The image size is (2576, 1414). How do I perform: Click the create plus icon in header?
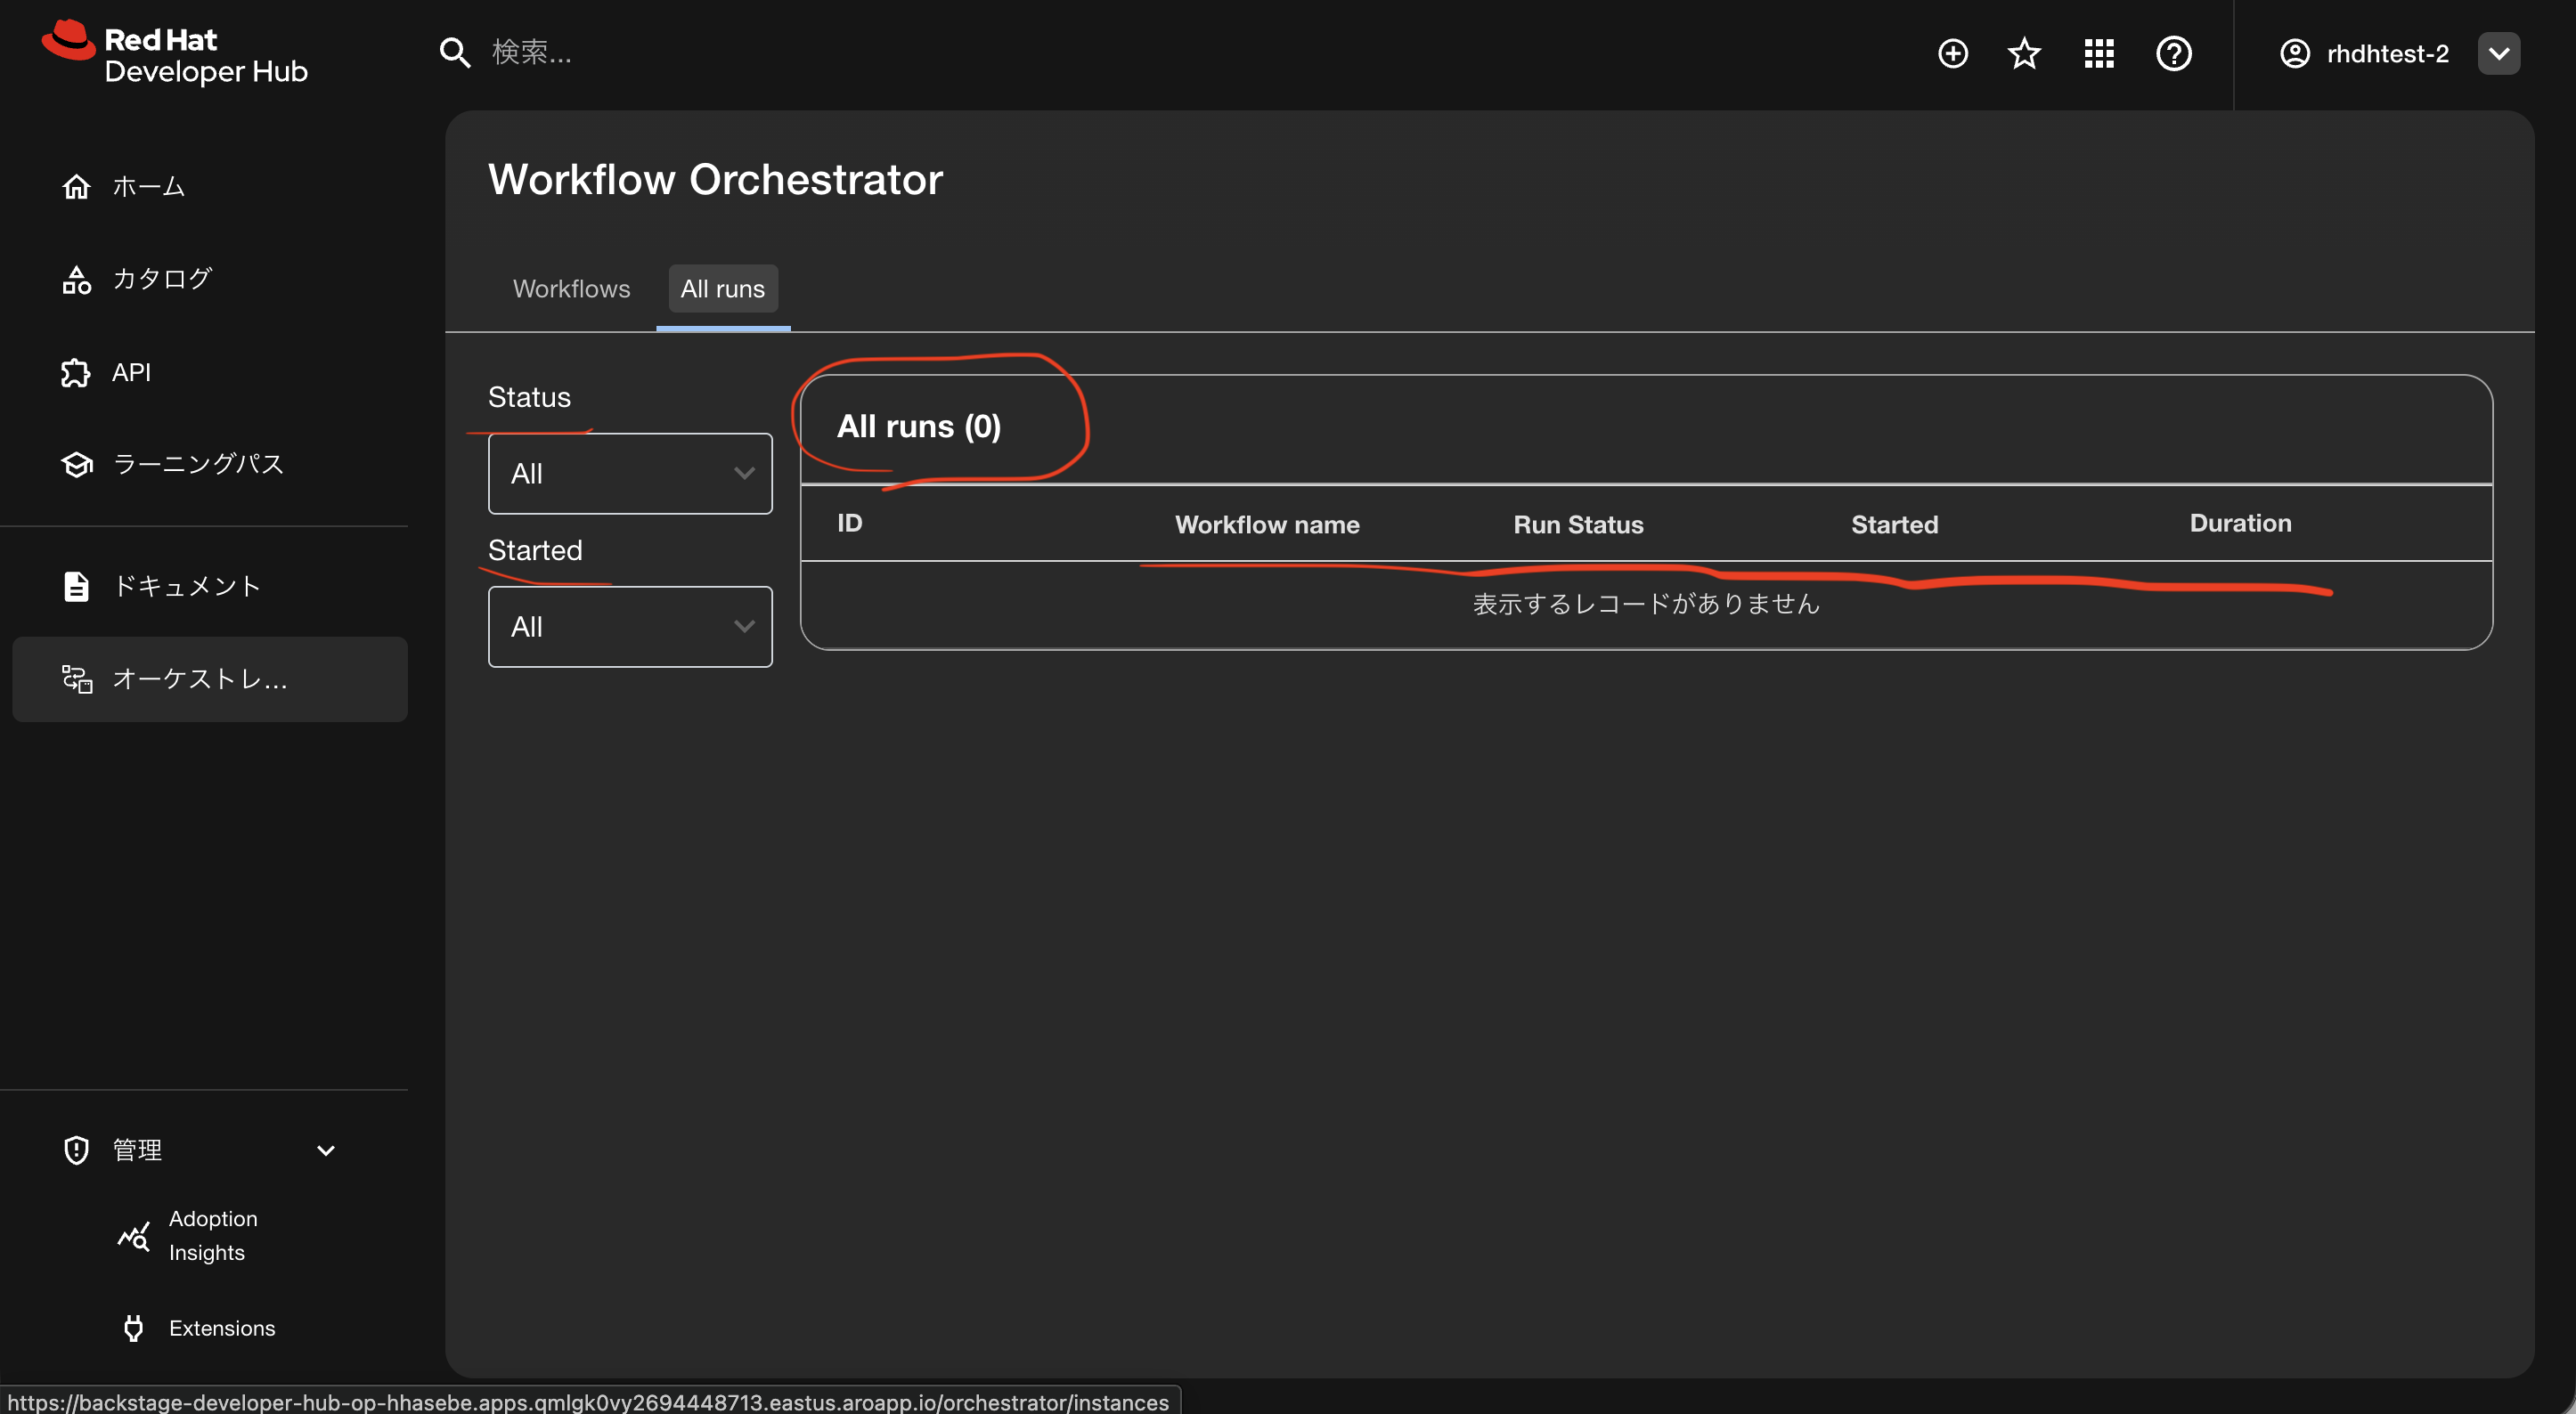[1952, 53]
